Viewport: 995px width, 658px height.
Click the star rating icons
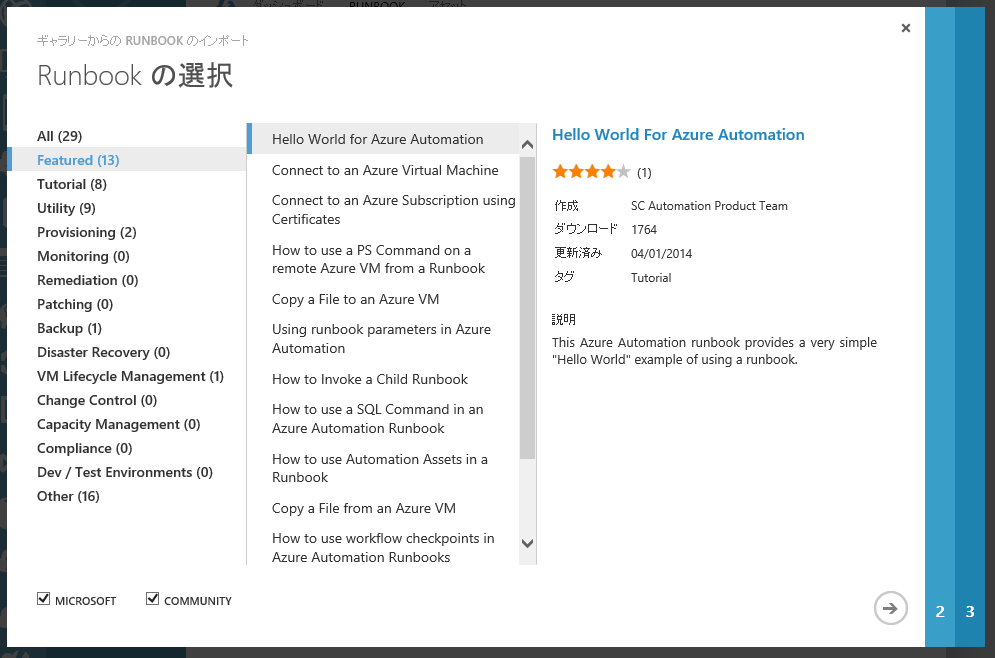[x=591, y=172]
